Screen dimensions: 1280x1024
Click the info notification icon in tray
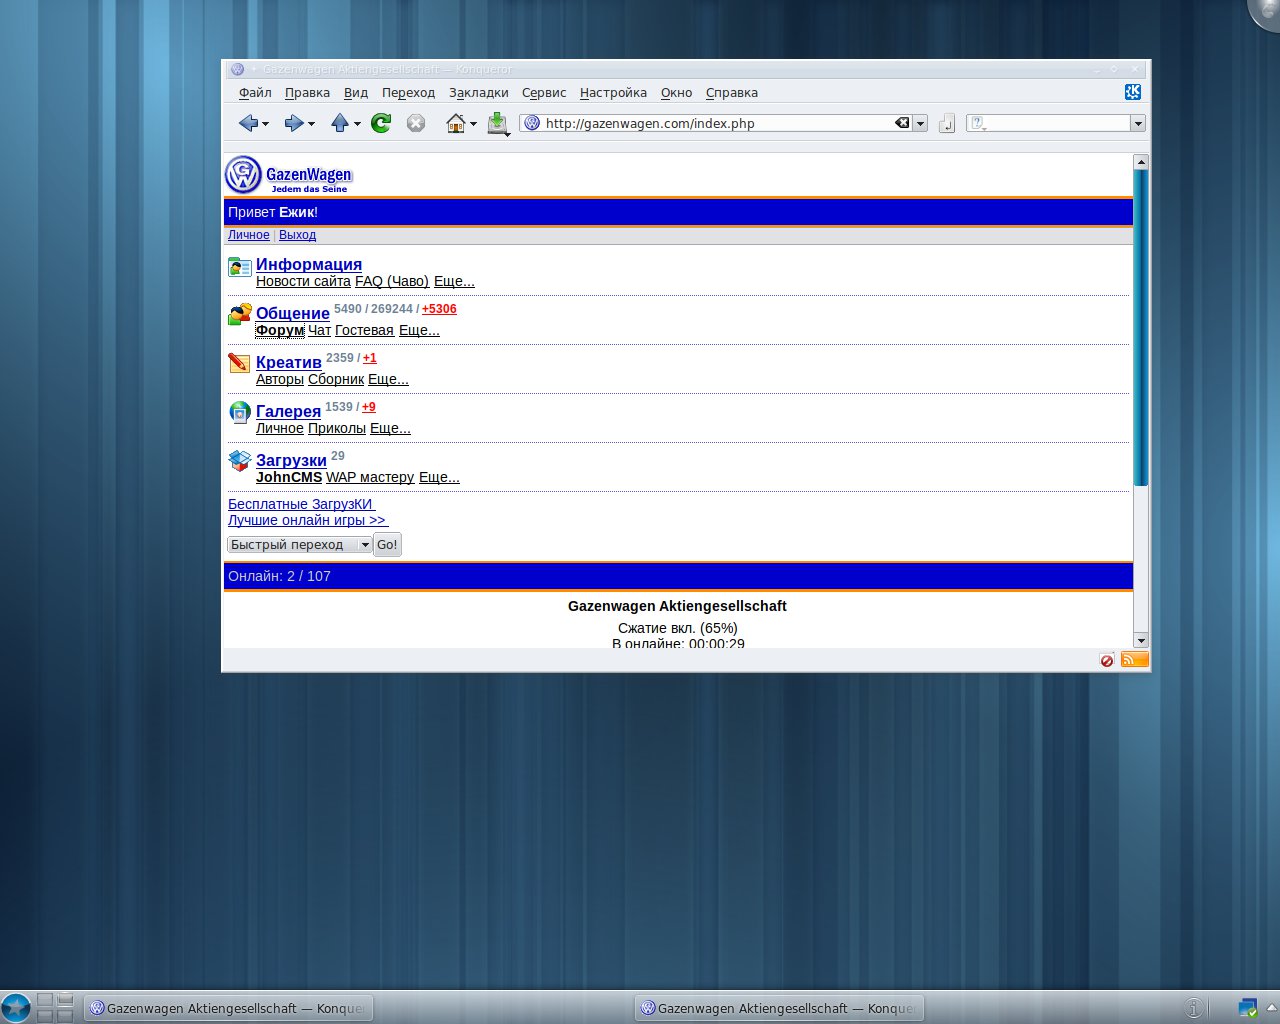tap(1193, 1007)
